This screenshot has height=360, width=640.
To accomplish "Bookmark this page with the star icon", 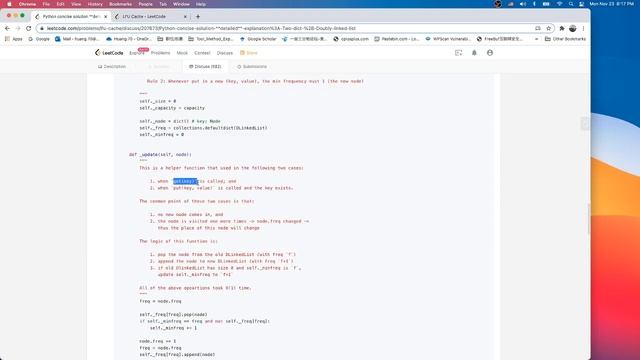I will pos(549,28).
